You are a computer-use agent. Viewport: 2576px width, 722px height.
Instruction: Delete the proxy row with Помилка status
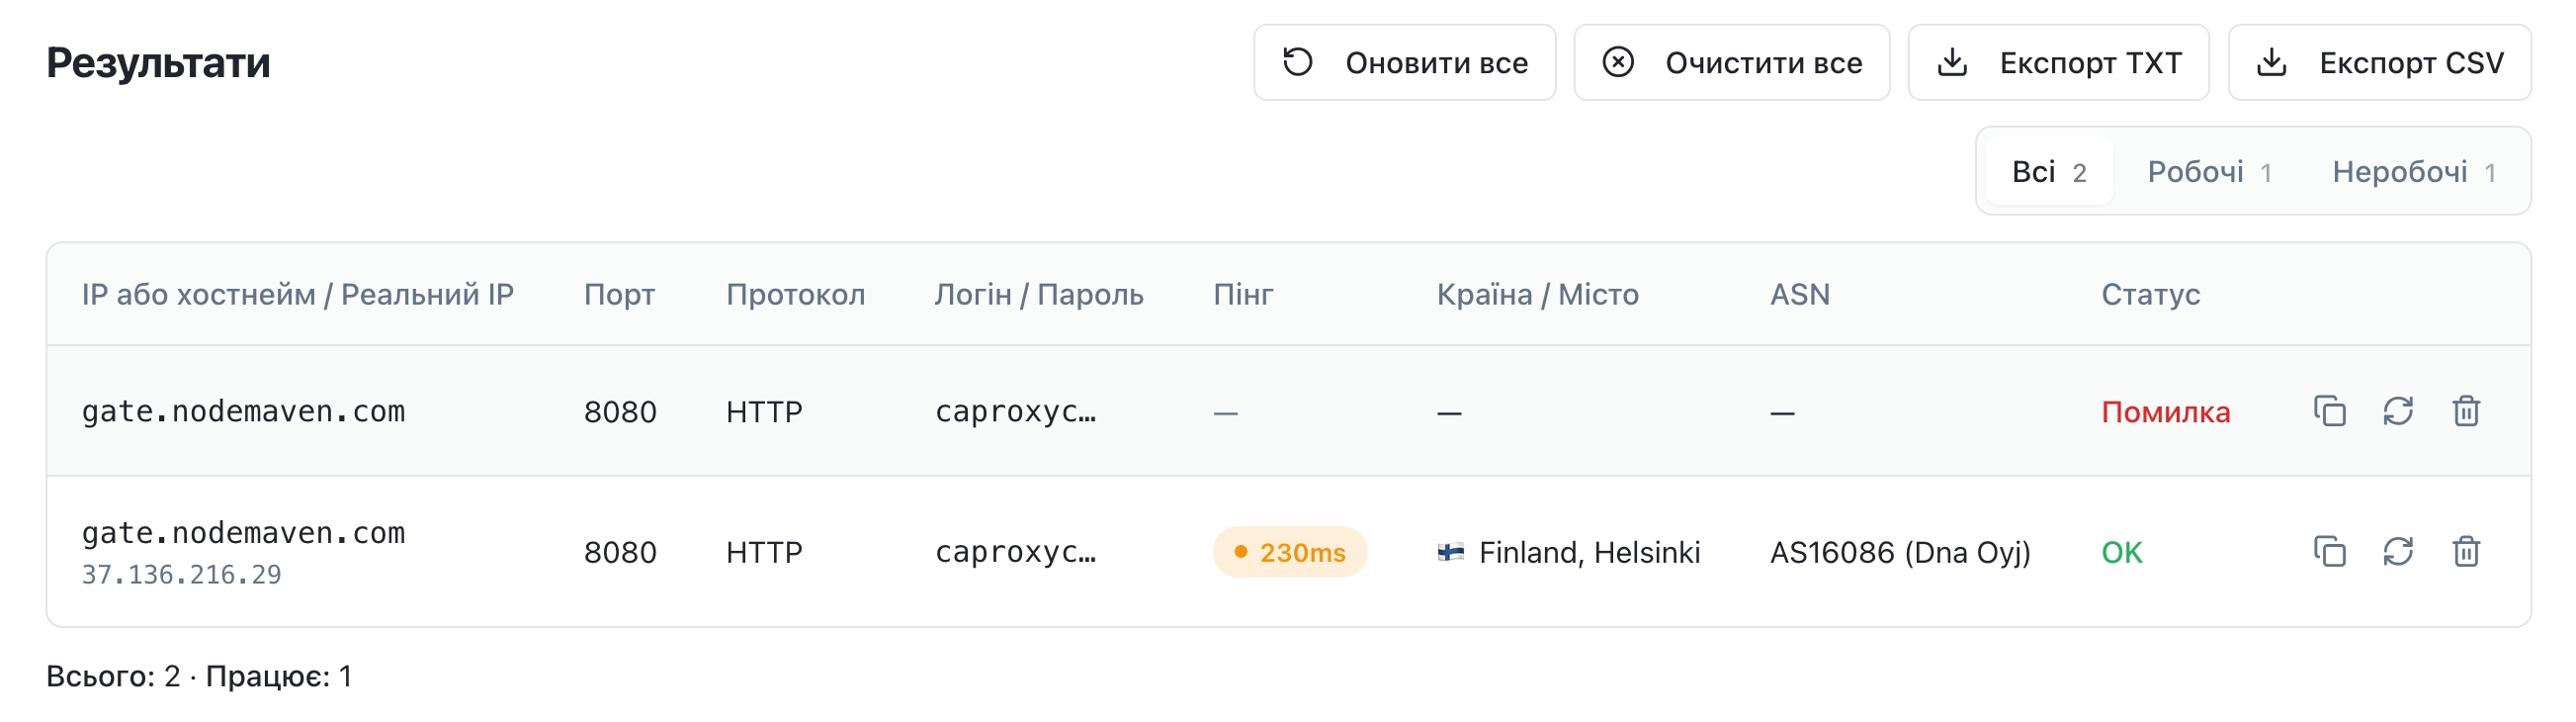coord(2465,411)
